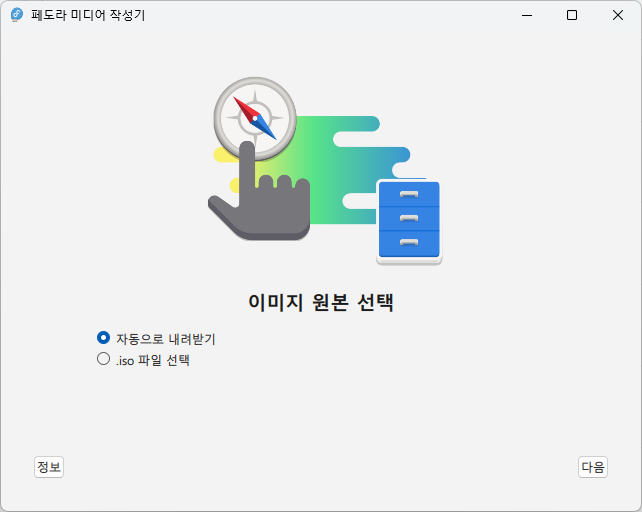Click the '페도라 미디어 작성기' window title

pos(88,15)
